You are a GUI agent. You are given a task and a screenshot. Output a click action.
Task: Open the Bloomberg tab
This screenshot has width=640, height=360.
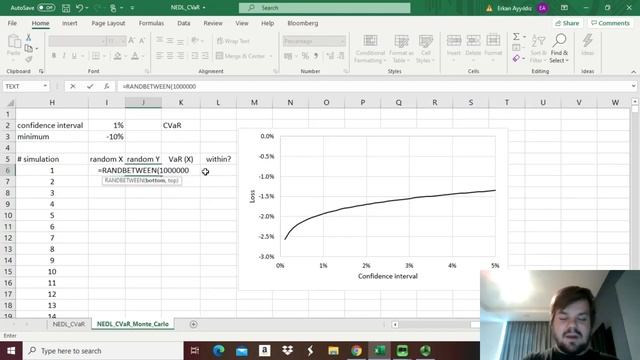tap(303, 23)
